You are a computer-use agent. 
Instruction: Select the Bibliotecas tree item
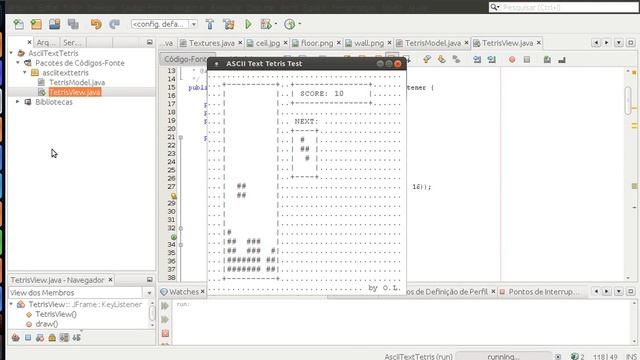point(54,102)
